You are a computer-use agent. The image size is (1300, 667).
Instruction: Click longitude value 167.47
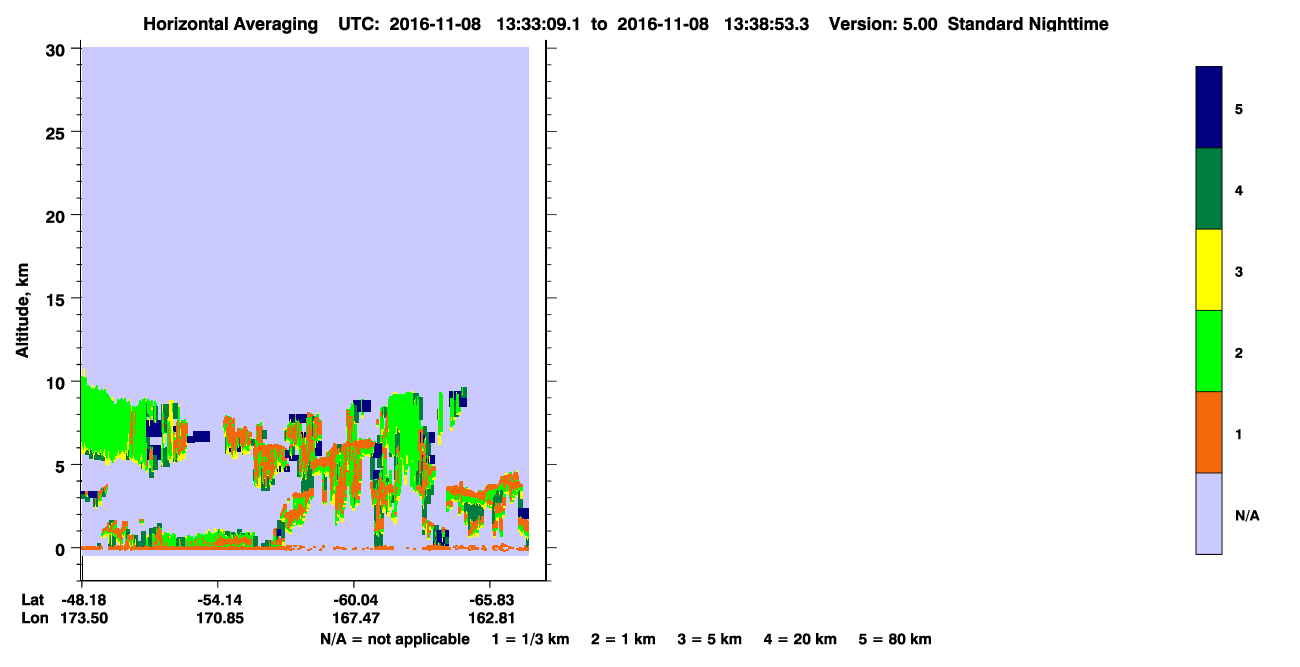pyautogui.click(x=354, y=619)
